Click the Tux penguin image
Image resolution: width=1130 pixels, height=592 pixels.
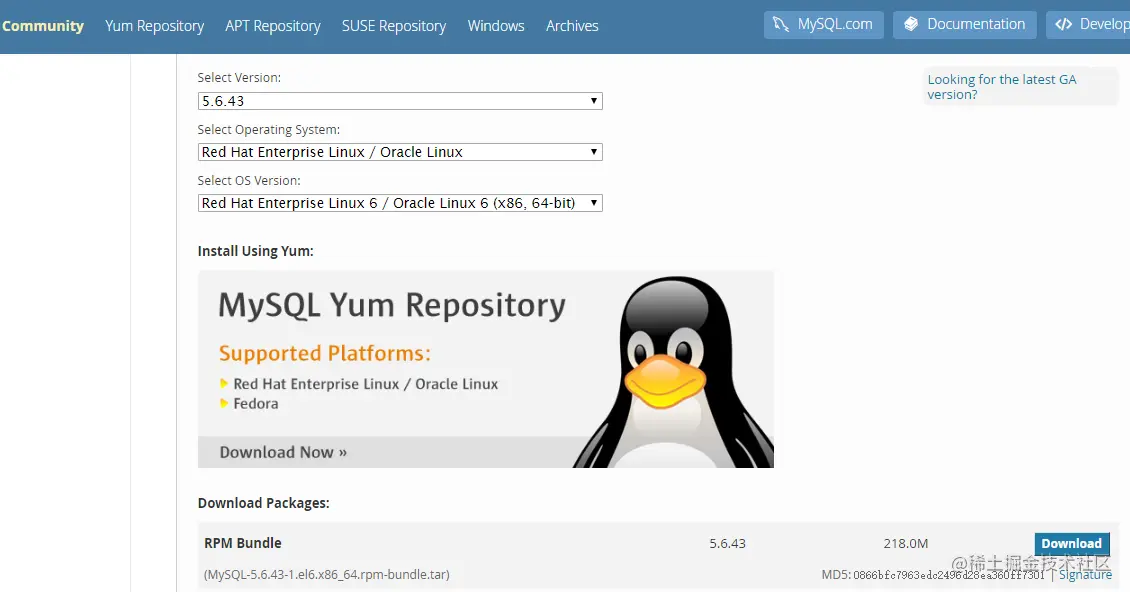674,372
